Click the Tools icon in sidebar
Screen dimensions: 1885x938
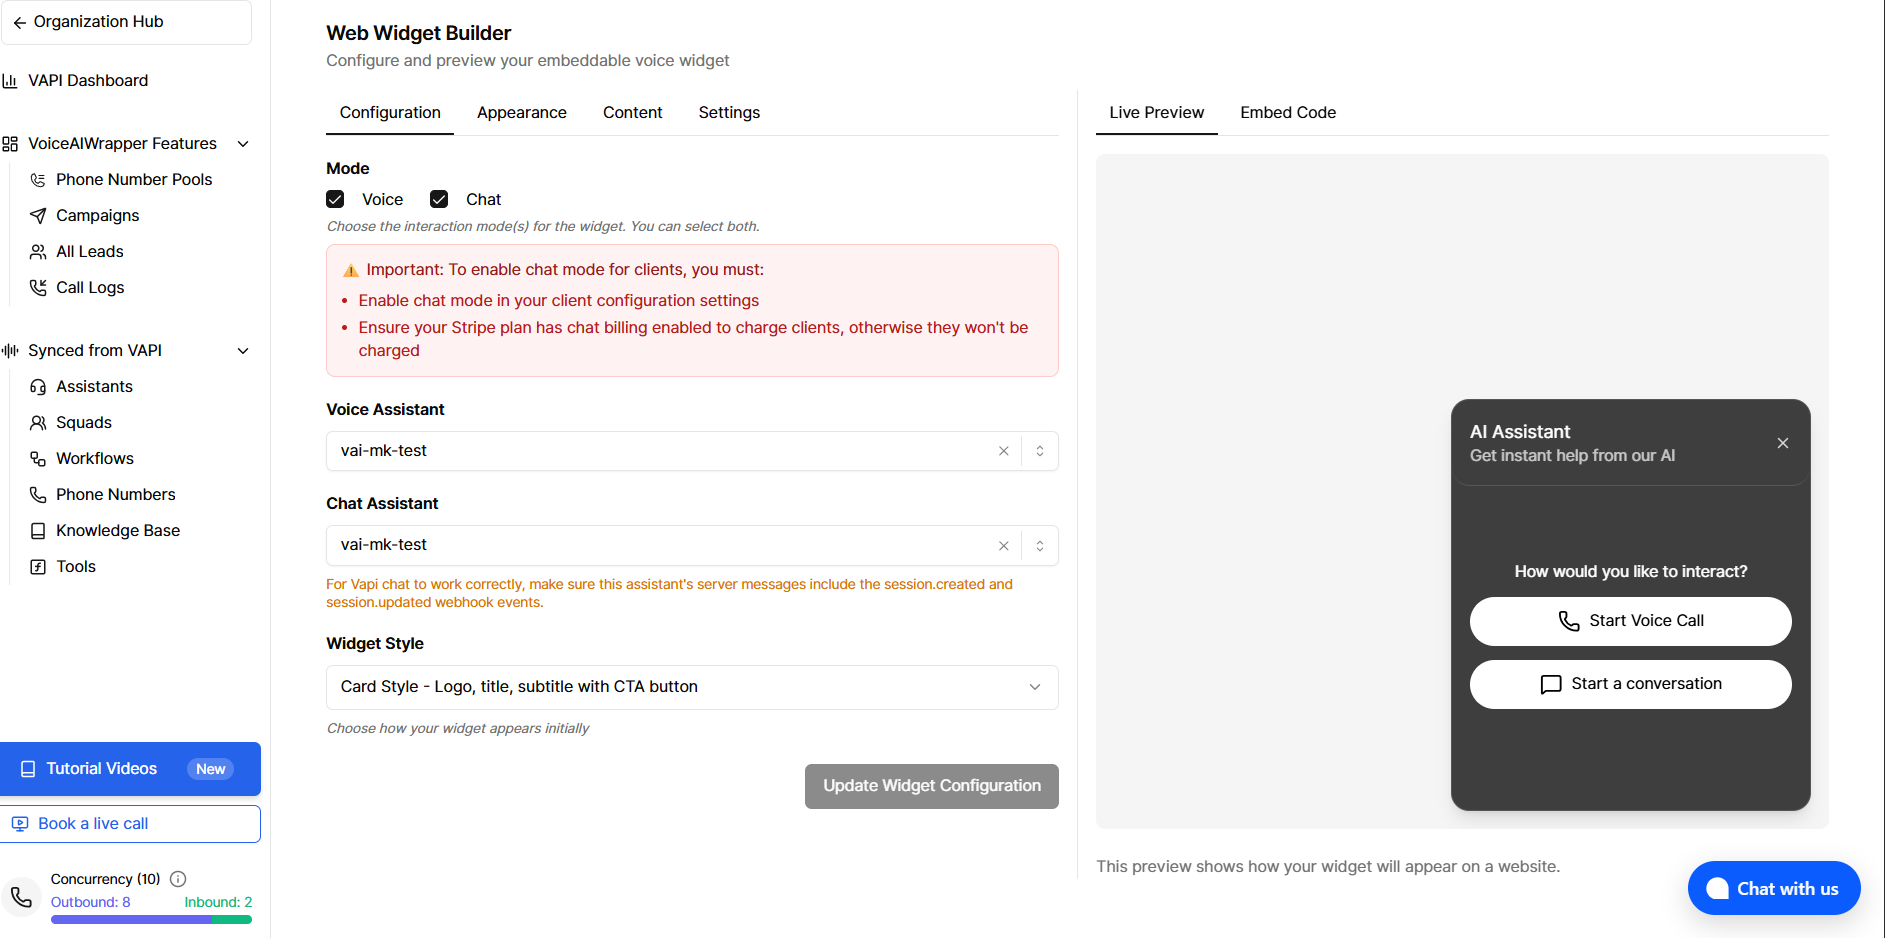(38, 567)
